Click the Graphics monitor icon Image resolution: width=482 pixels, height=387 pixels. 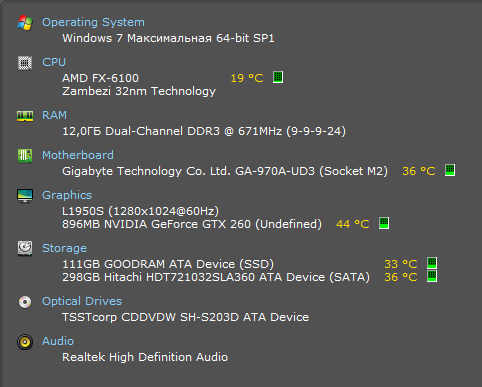(x=25, y=196)
